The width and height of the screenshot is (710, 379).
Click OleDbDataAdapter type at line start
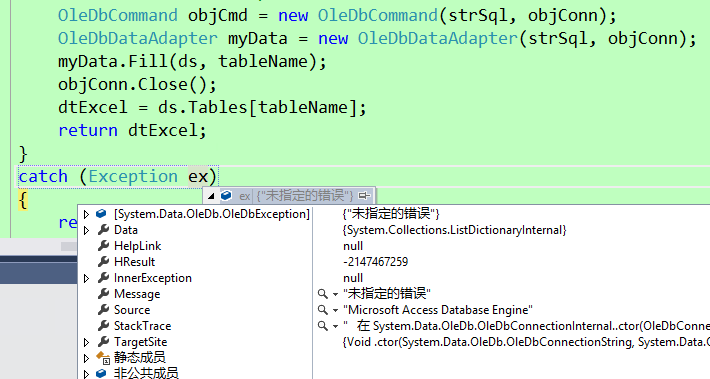[x=138, y=39]
